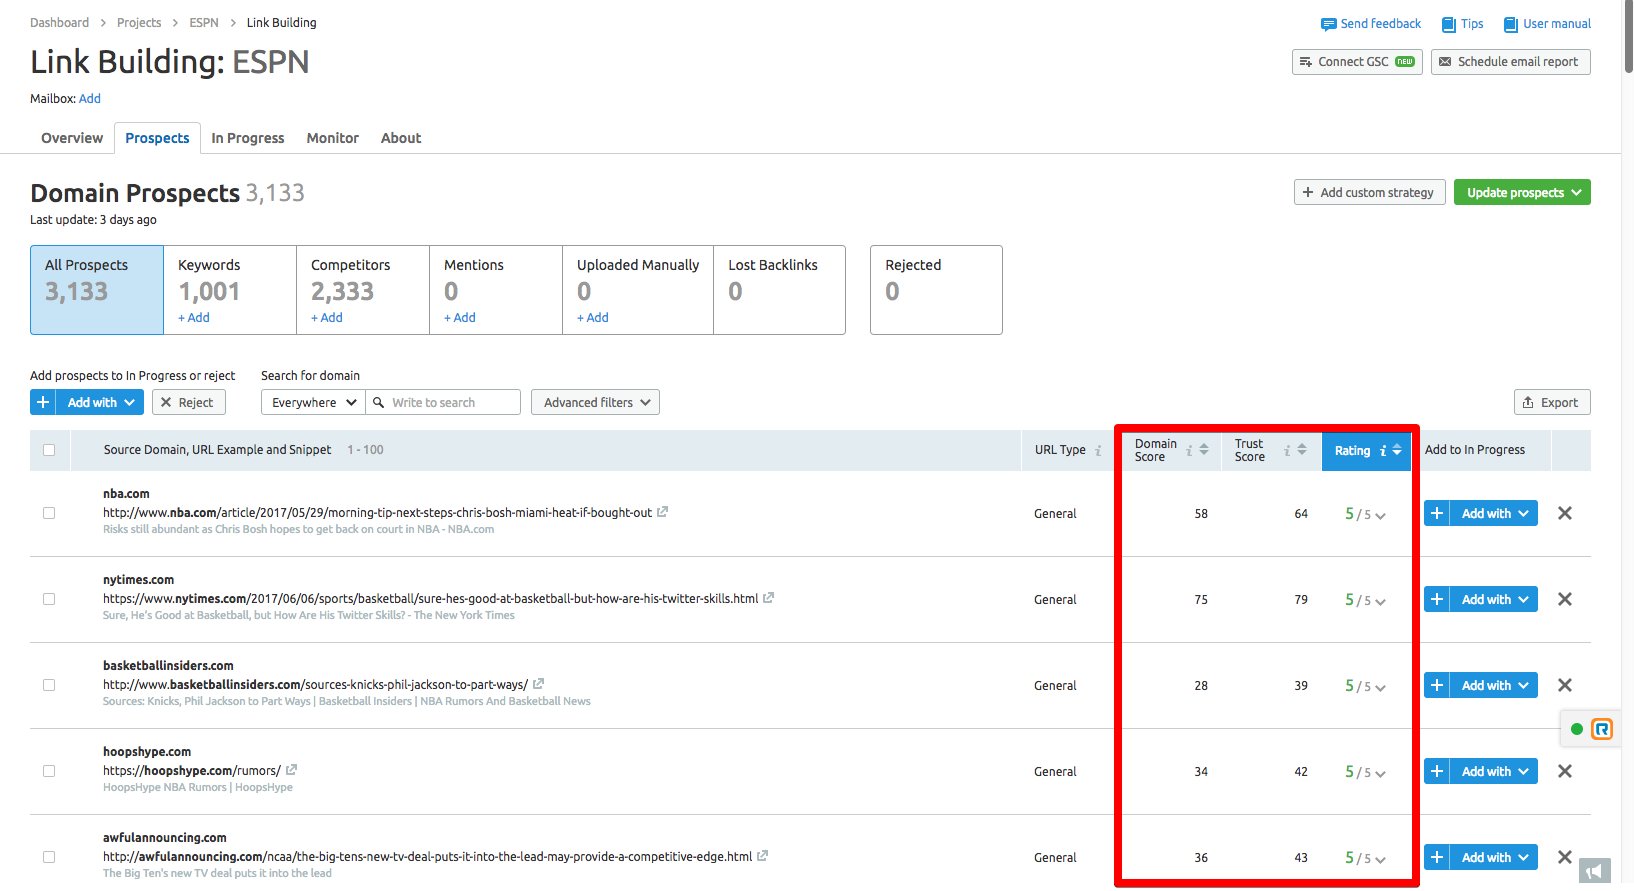Click plus icon in basketballinsiders.com row

click(1437, 685)
